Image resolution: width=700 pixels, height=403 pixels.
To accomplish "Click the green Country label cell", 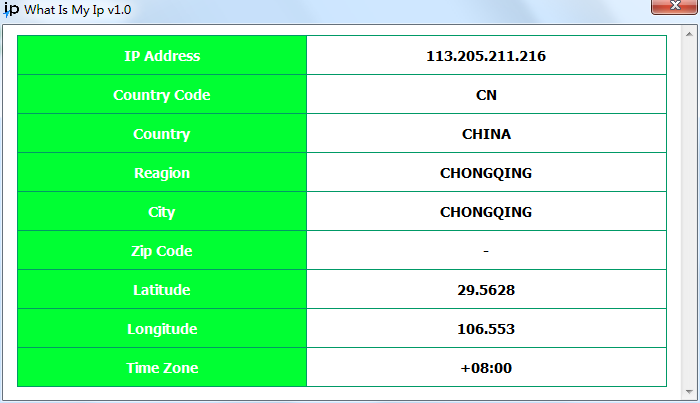I will pyautogui.click(x=162, y=134).
